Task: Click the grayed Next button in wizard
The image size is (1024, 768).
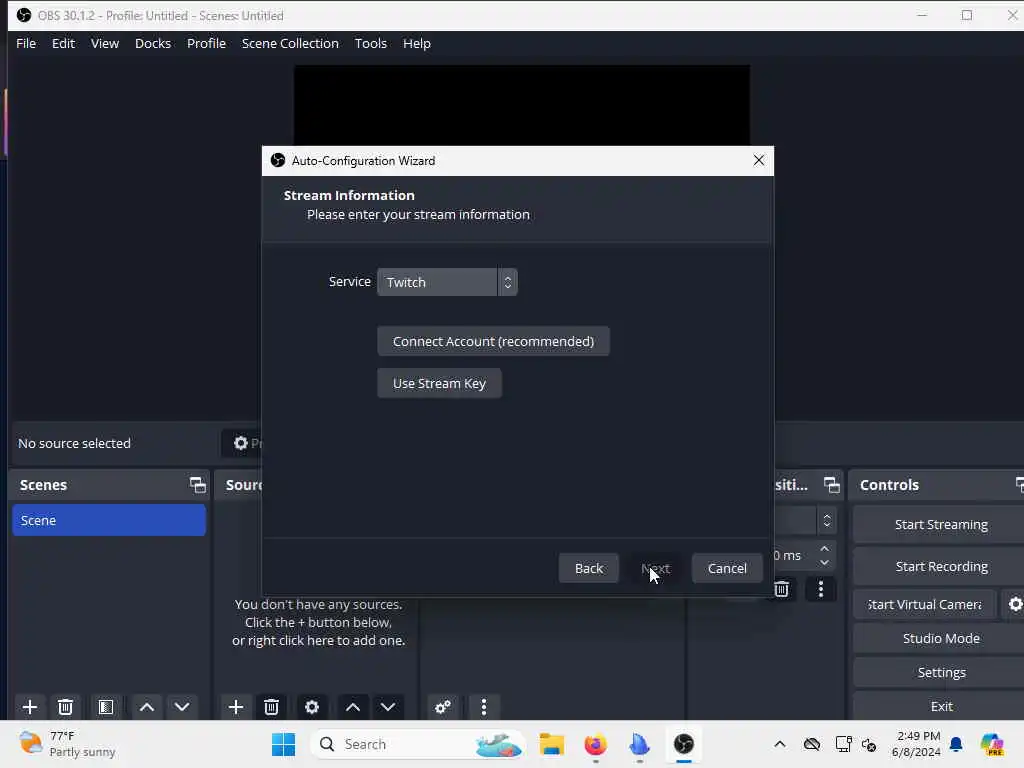Action: point(655,568)
